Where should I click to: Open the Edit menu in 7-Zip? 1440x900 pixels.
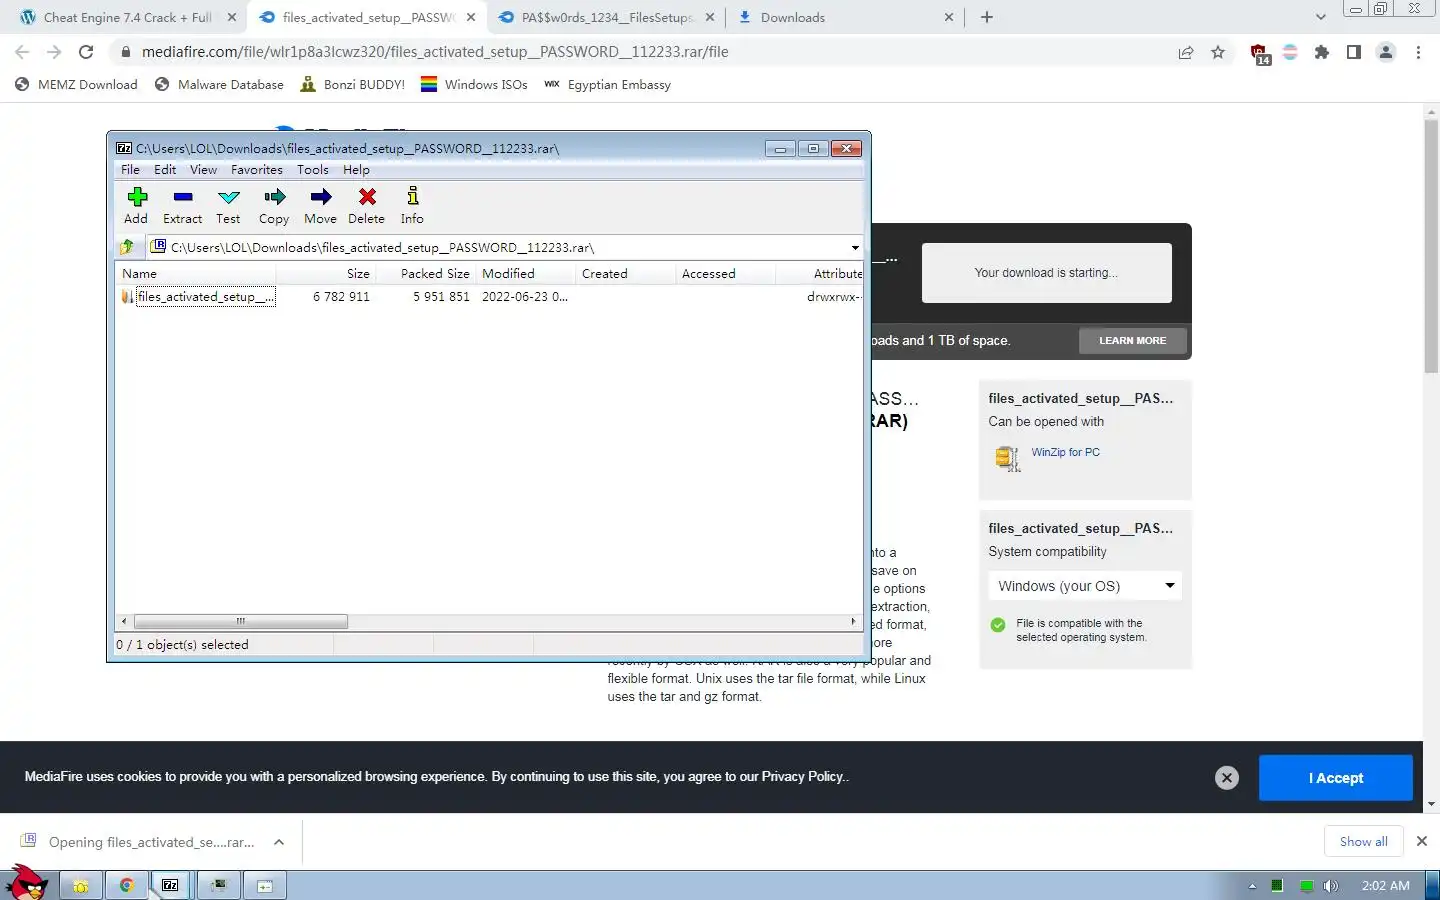coord(165,170)
